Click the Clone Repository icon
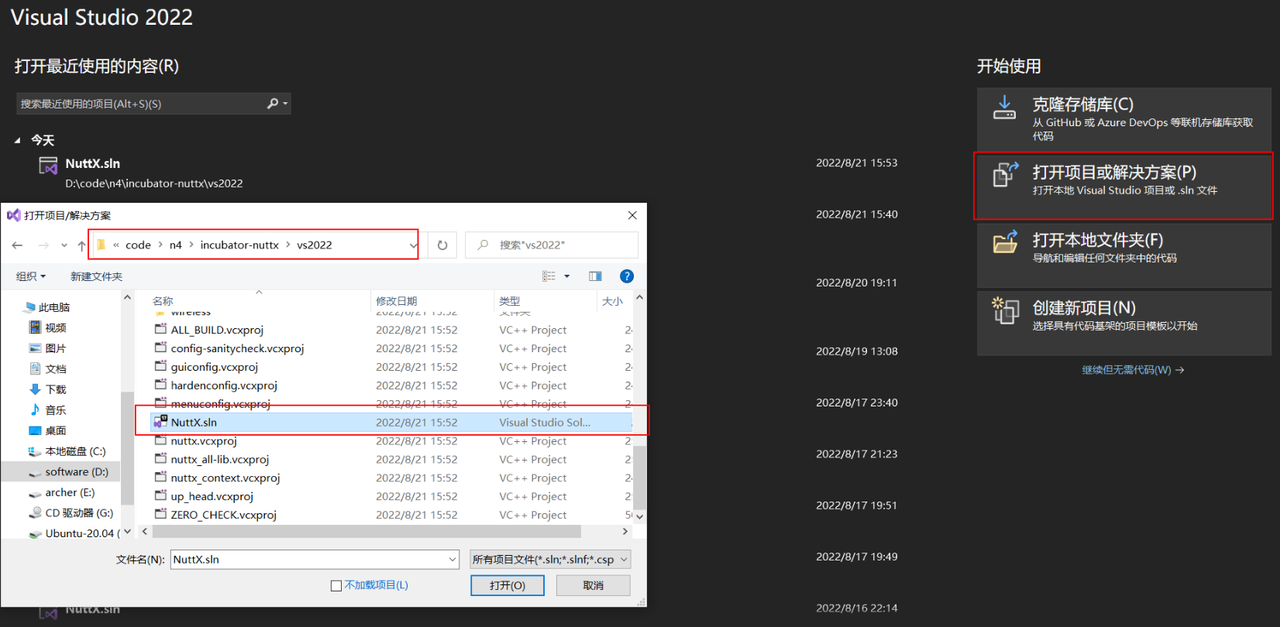Viewport: 1280px width, 627px height. point(1004,108)
